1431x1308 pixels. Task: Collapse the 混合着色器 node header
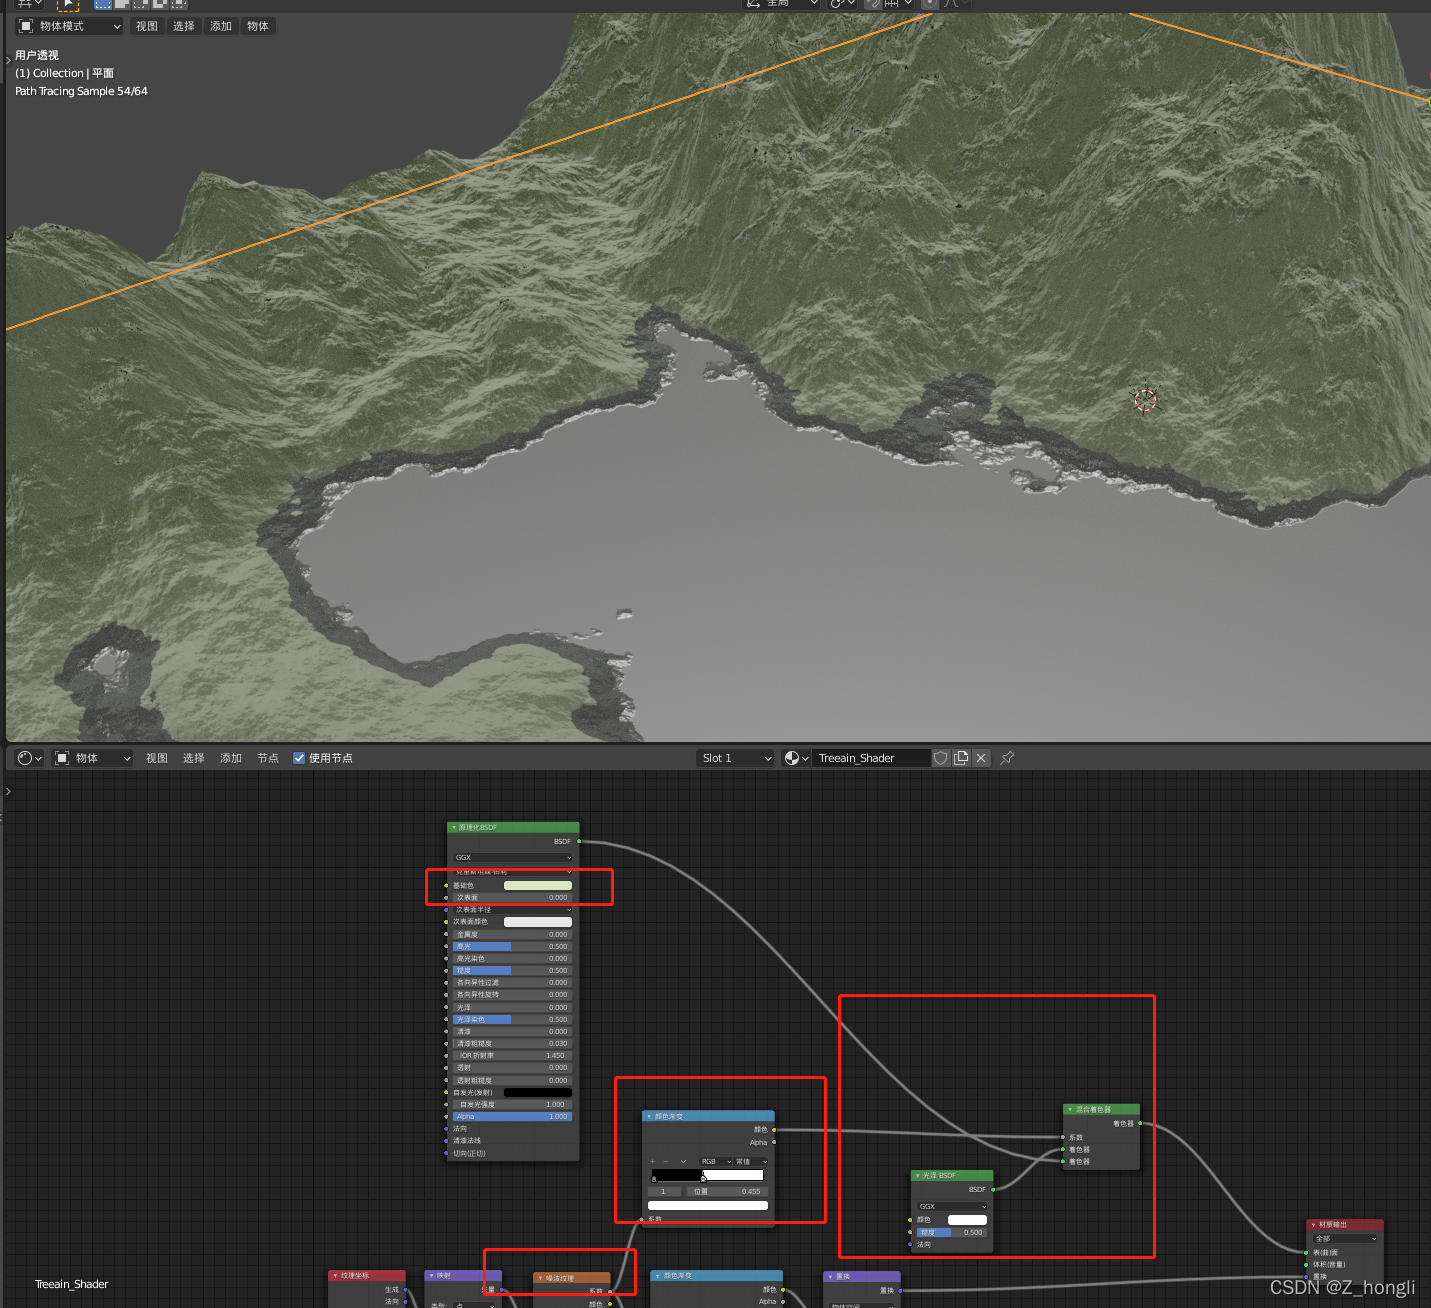coord(1070,1109)
